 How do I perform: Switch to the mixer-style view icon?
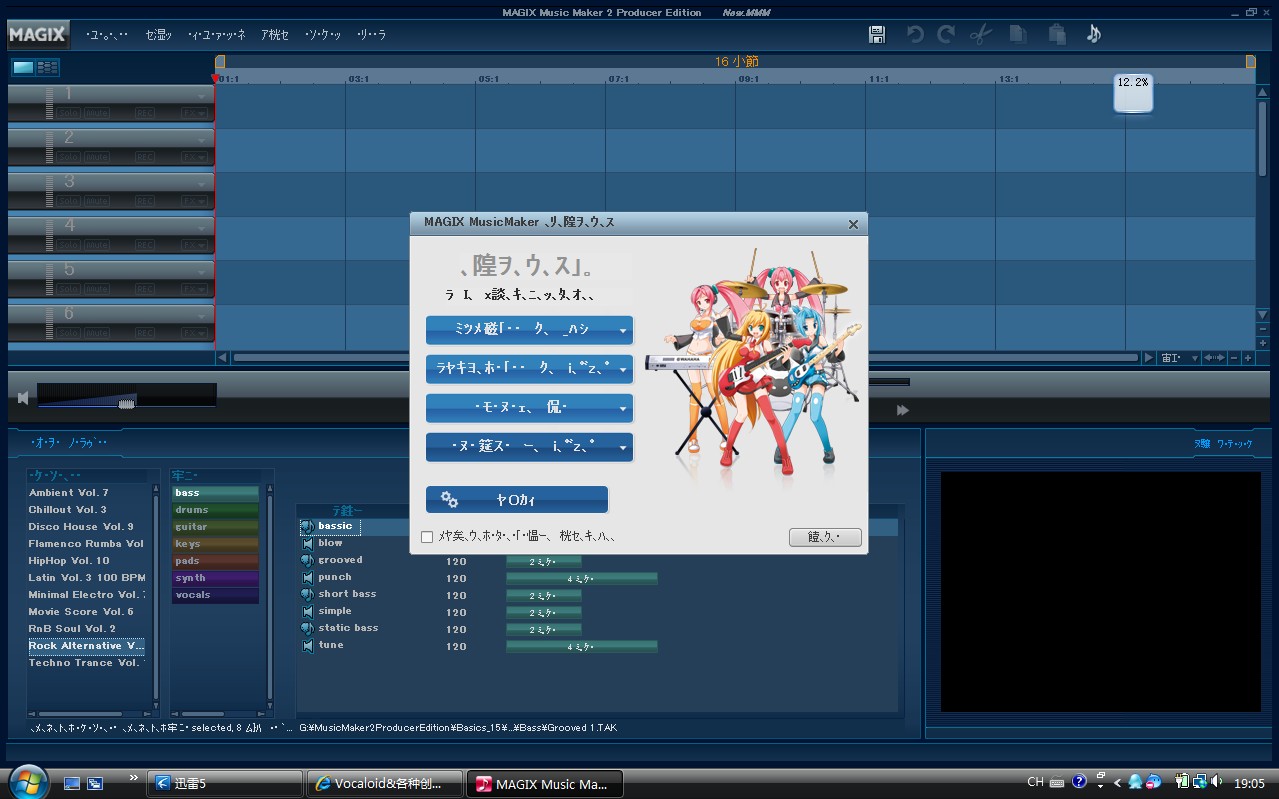(x=48, y=67)
